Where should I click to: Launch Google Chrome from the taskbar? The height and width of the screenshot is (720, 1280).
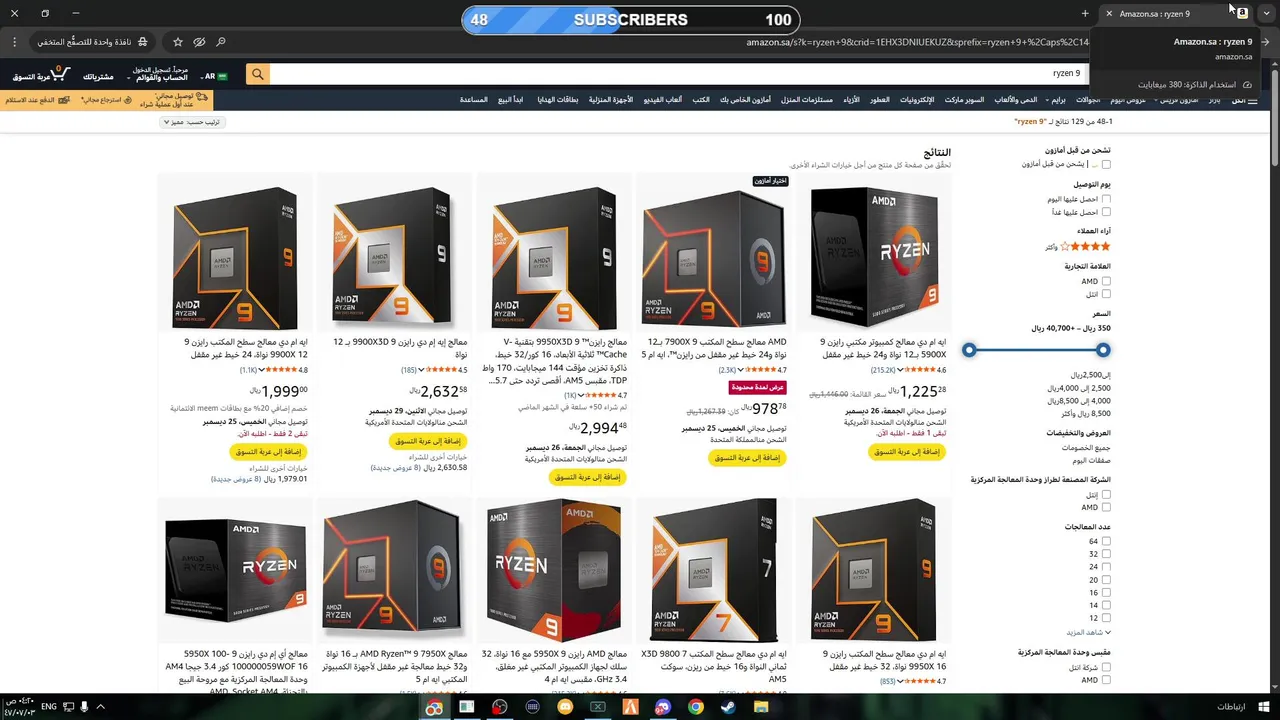click(696, 707)
